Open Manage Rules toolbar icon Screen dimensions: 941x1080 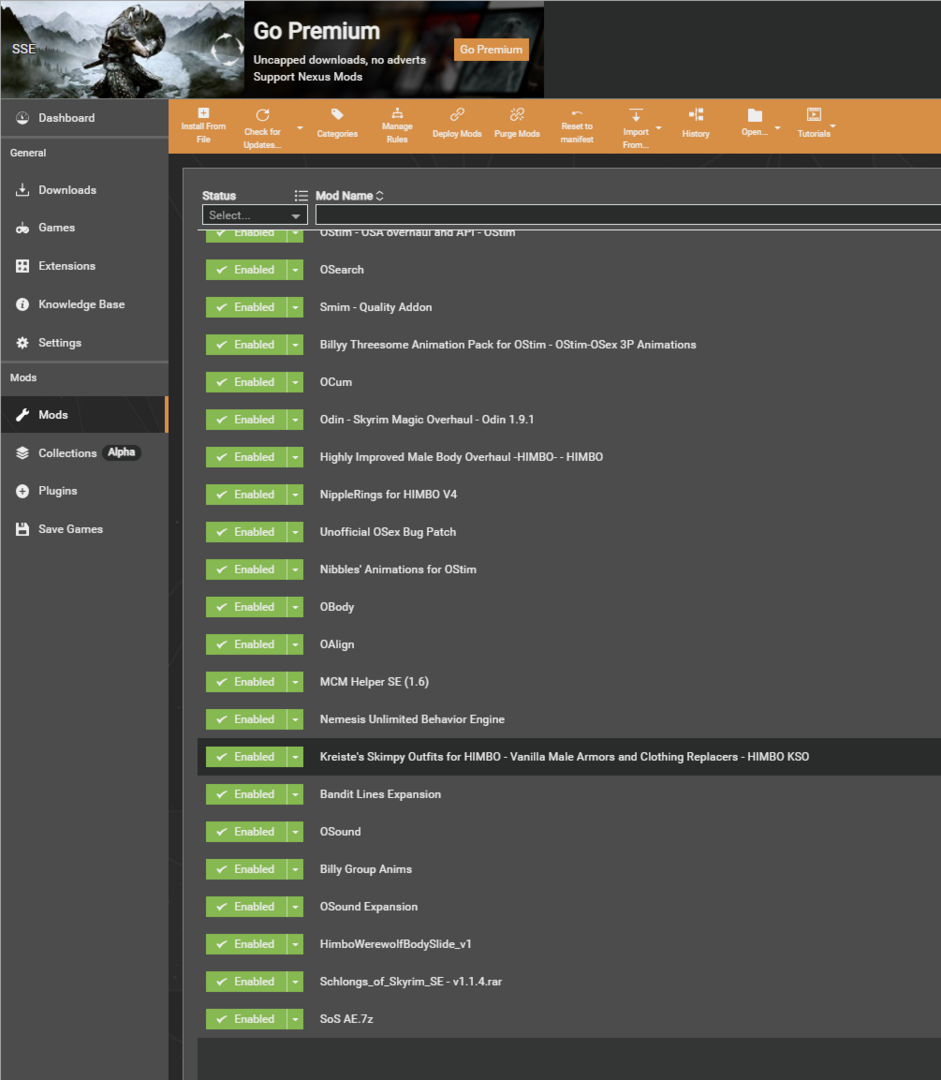click(397, 113)
